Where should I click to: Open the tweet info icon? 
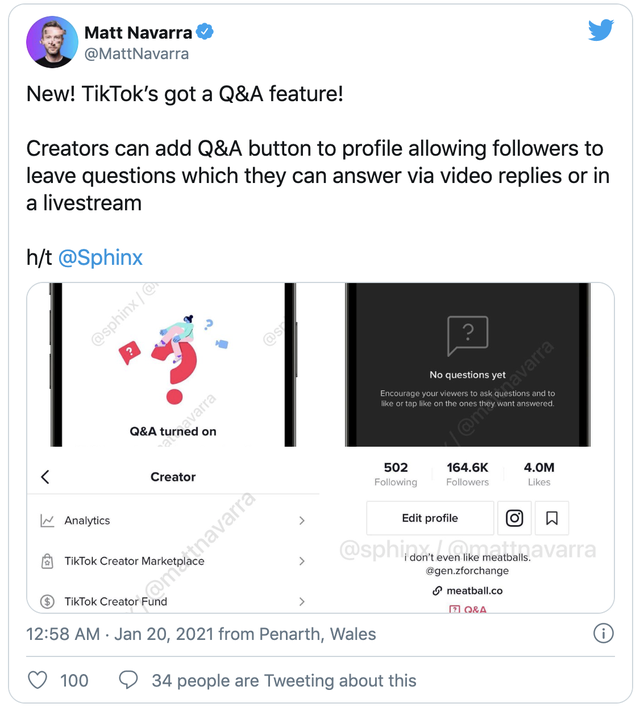tap(603, 633)
